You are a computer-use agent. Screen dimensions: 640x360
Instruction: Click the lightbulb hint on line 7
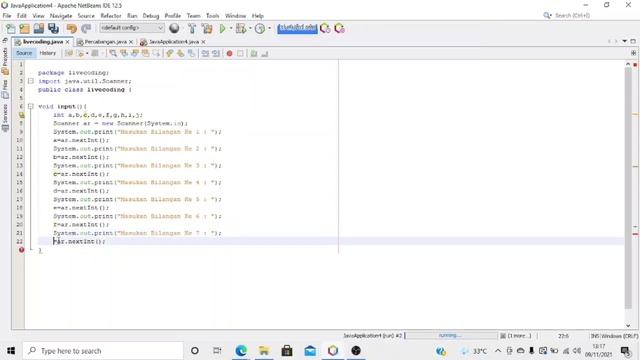point(21,115)
